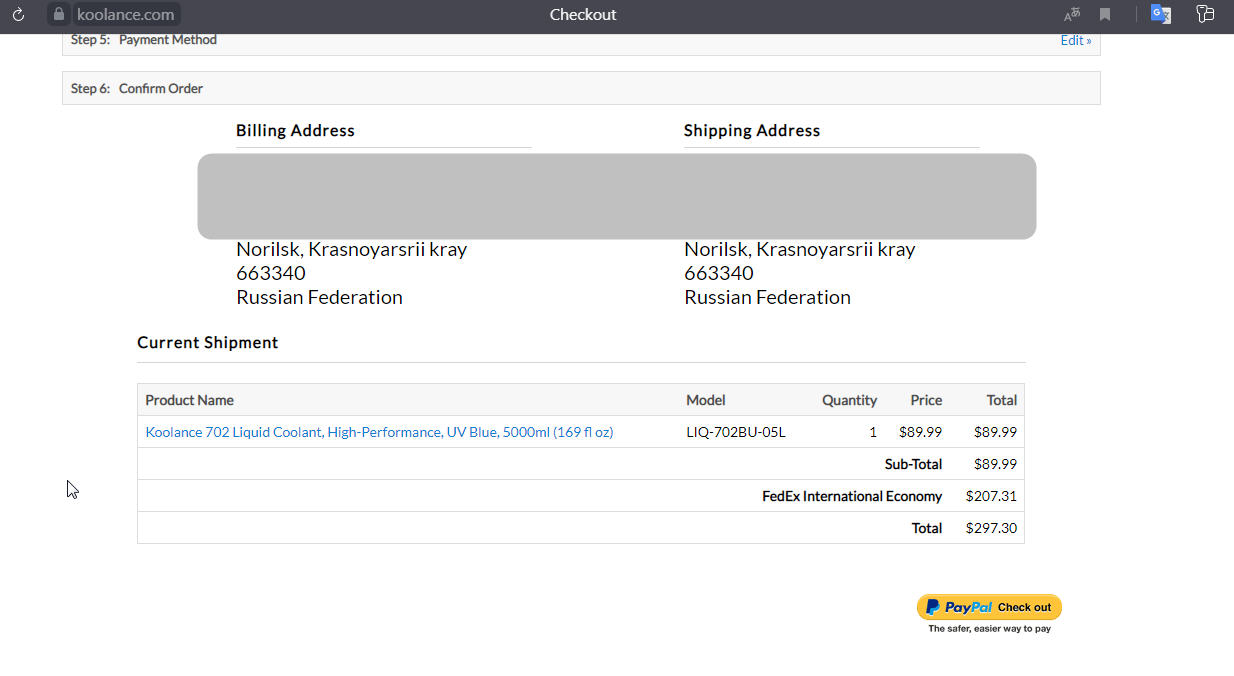The image size is (1234, 676).
Task: Reload the page with the refresh icon
Action: [18, 15]
